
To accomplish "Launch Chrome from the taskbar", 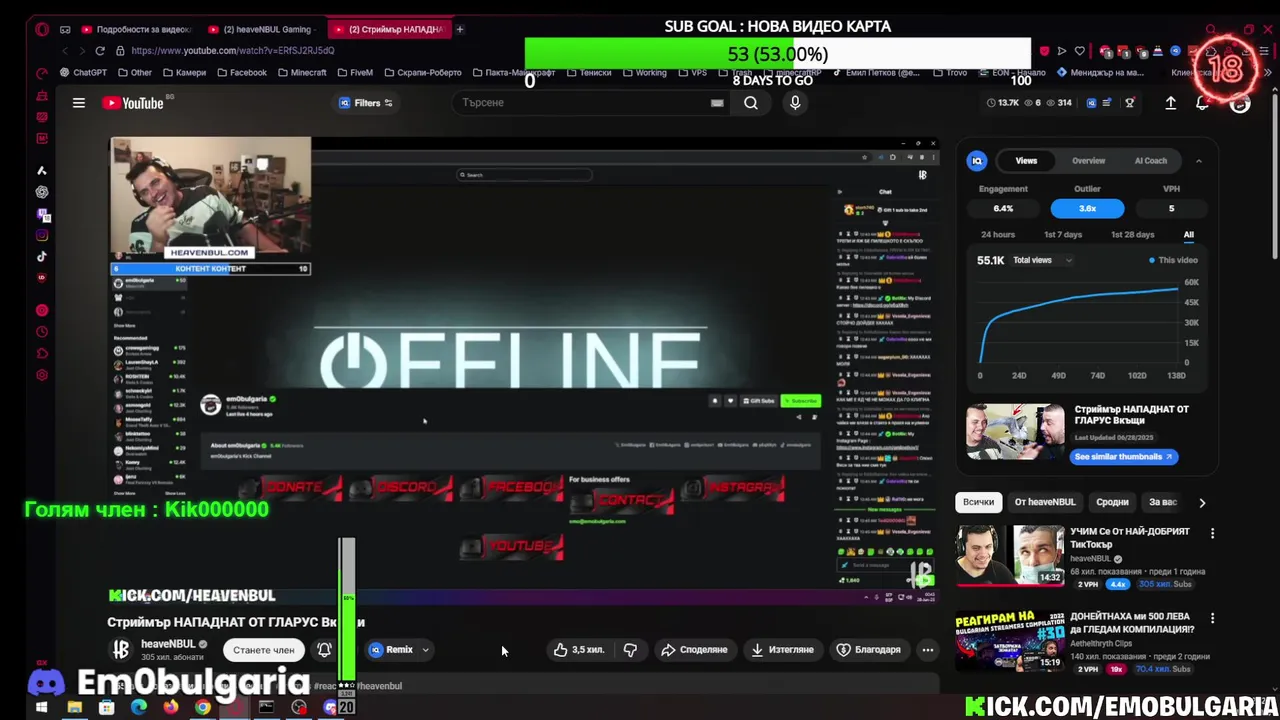I will tap(203, 707).
